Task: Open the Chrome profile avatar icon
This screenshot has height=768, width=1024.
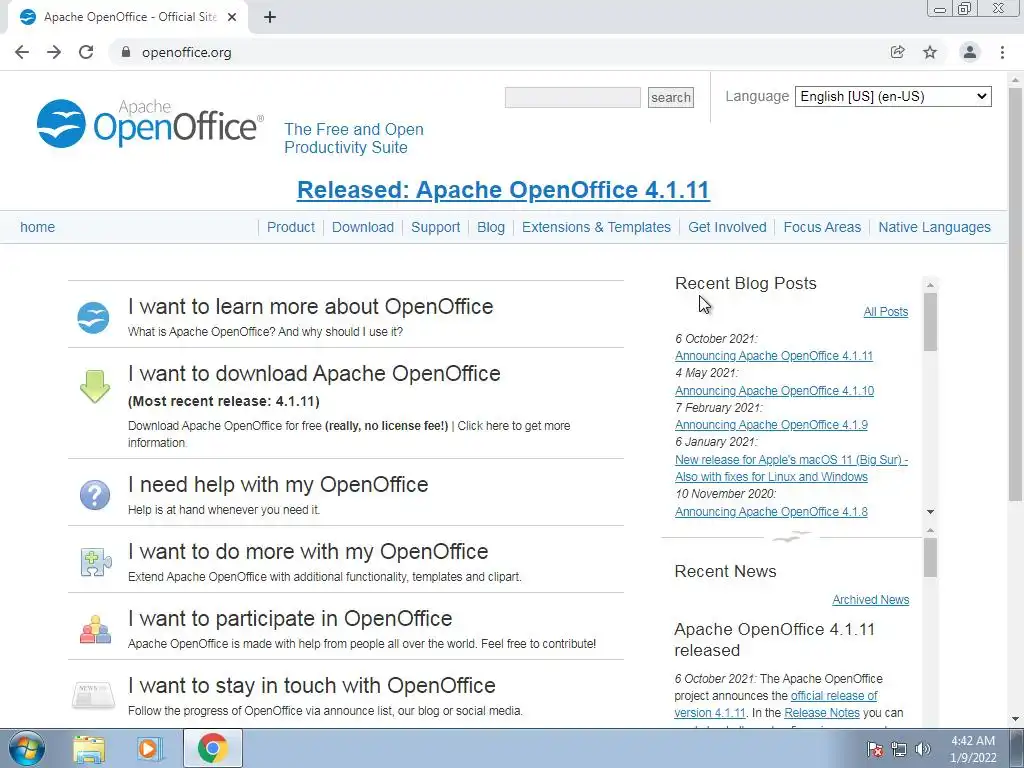Action: coord(970,52)
